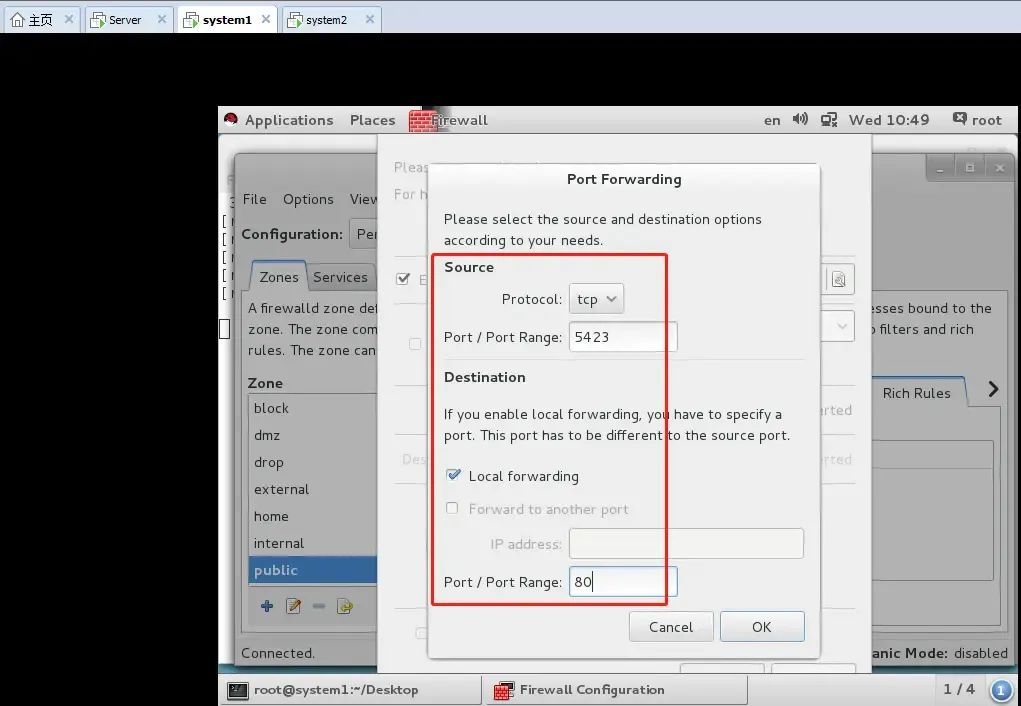
Task: Open the dropdown arrow behind the dialog
Action: point(841,326)
